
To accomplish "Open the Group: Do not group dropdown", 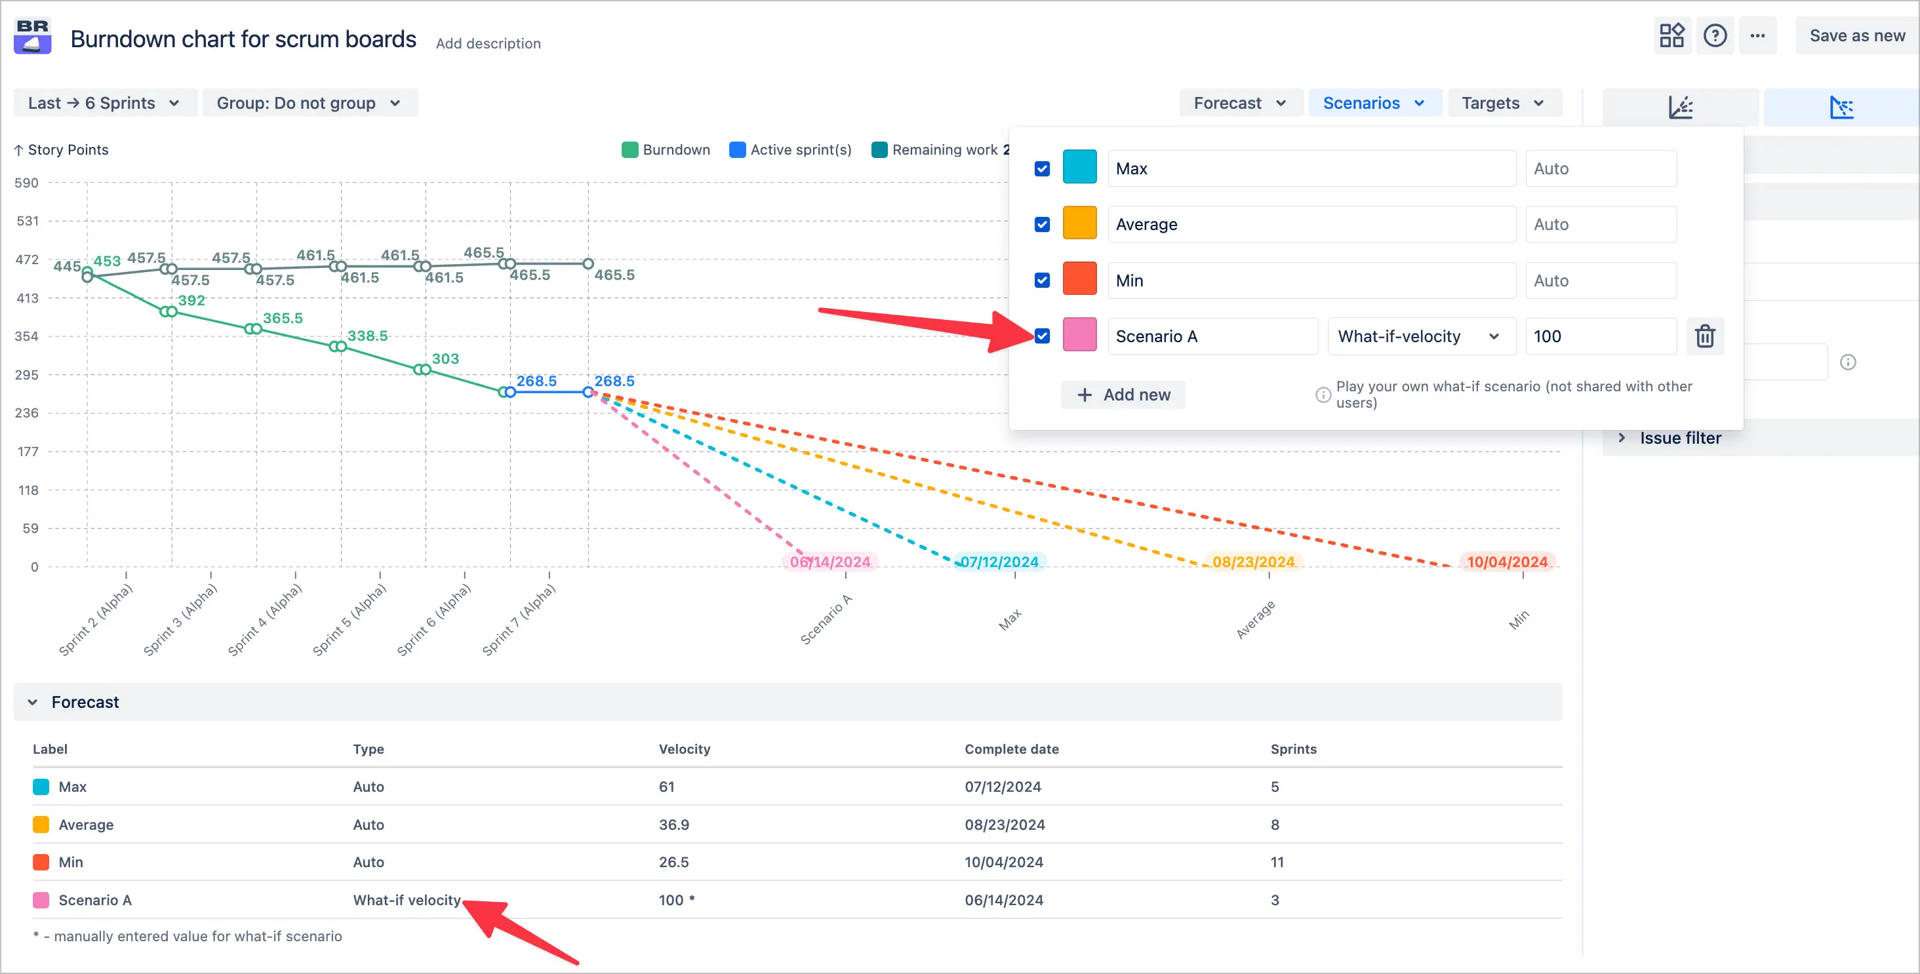I will tap(309, 103).
